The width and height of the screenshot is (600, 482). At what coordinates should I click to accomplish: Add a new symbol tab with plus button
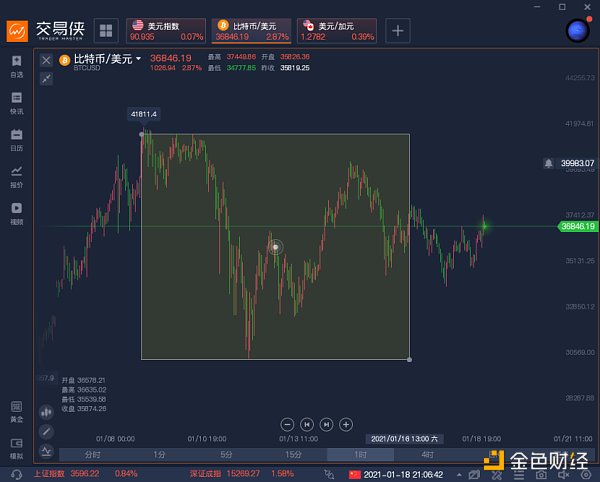click(398, 30)
